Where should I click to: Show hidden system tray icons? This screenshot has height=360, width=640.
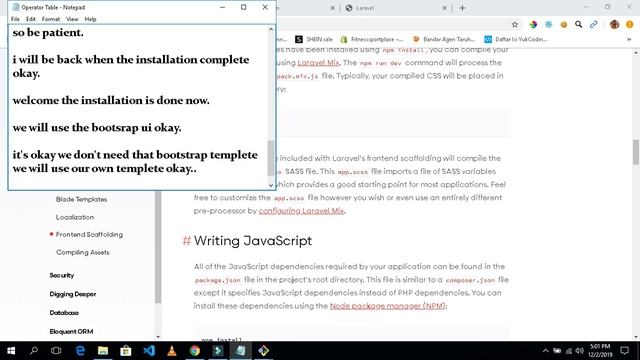point(546,351)
